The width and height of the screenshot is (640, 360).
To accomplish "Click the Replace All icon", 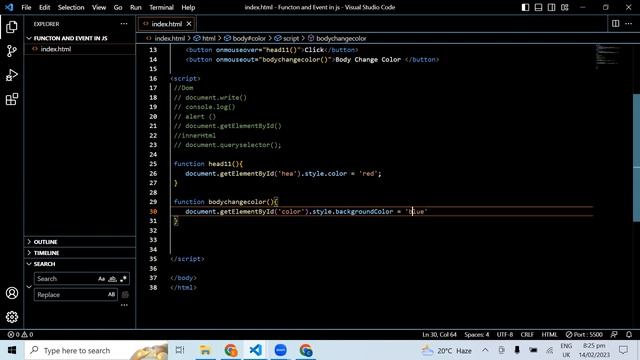I will pyautogui.click(x=125, y=295).
